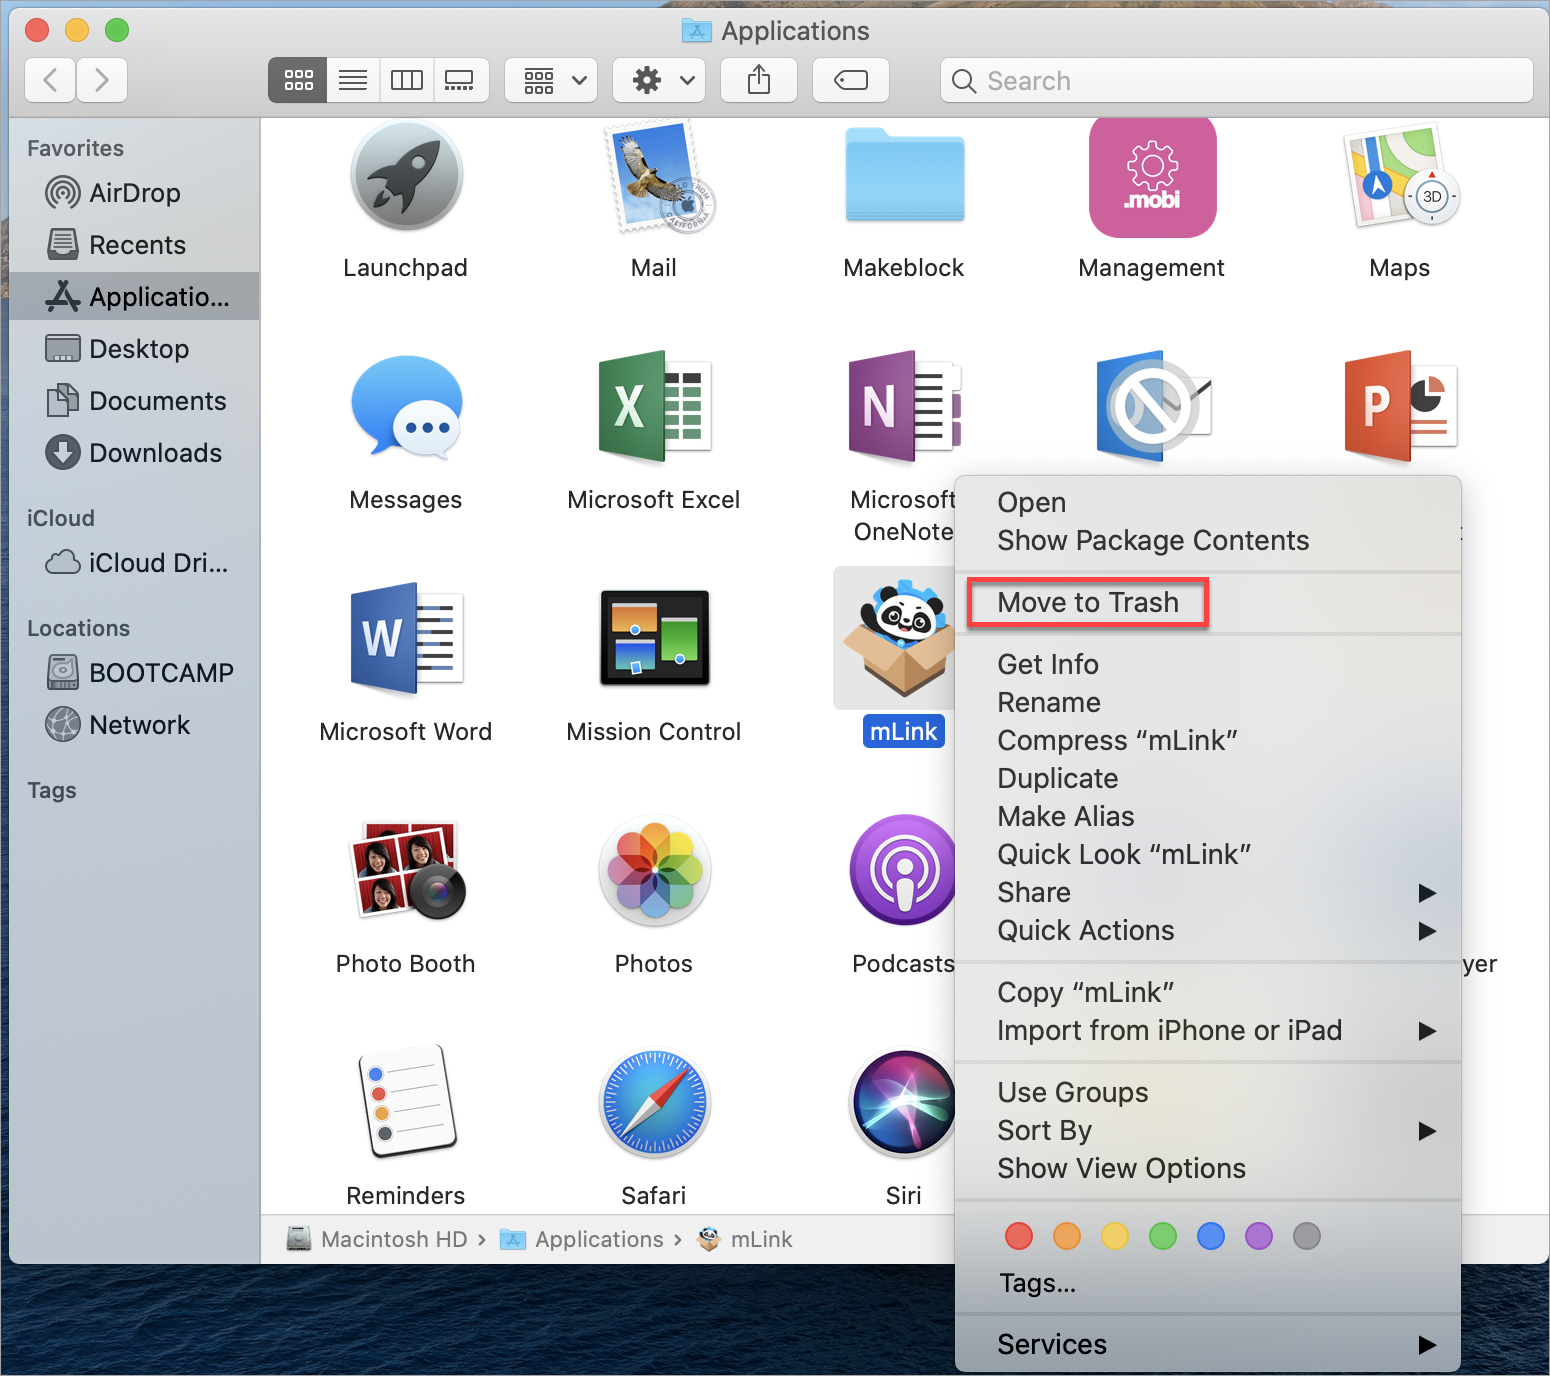Select the Microsoft OneNote icon
Screen dimensions: 1550x1376
tap(904, 407)
